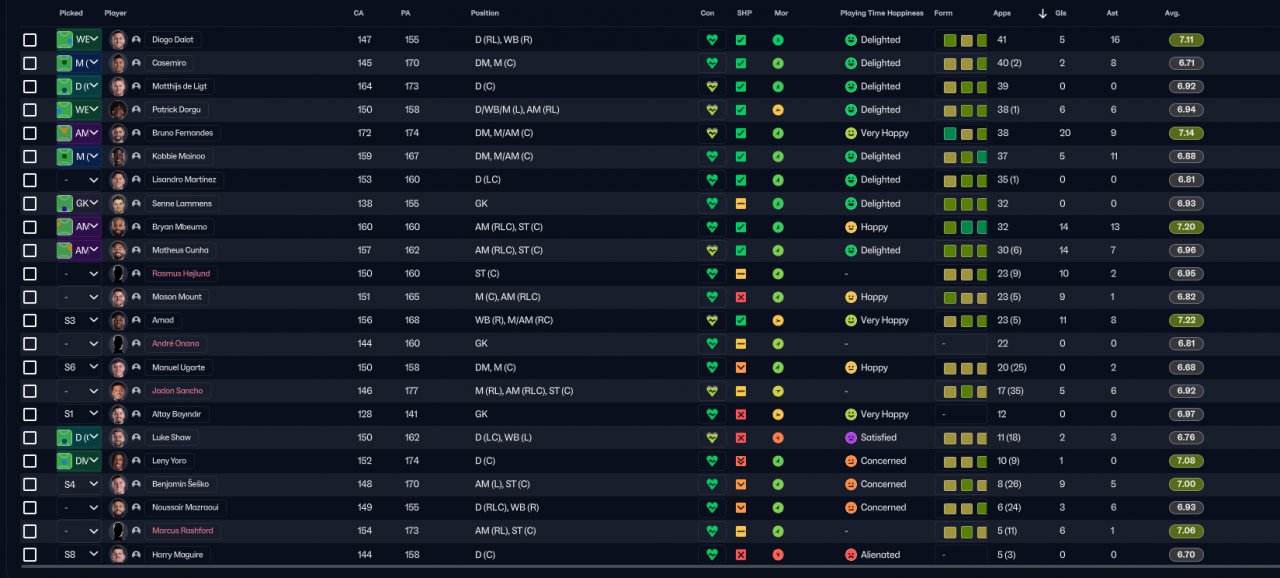Screen dimensions: 1280x578
Task: Click Leny Yoro's Concerned orange face icon
Action: tap(851, 461)
